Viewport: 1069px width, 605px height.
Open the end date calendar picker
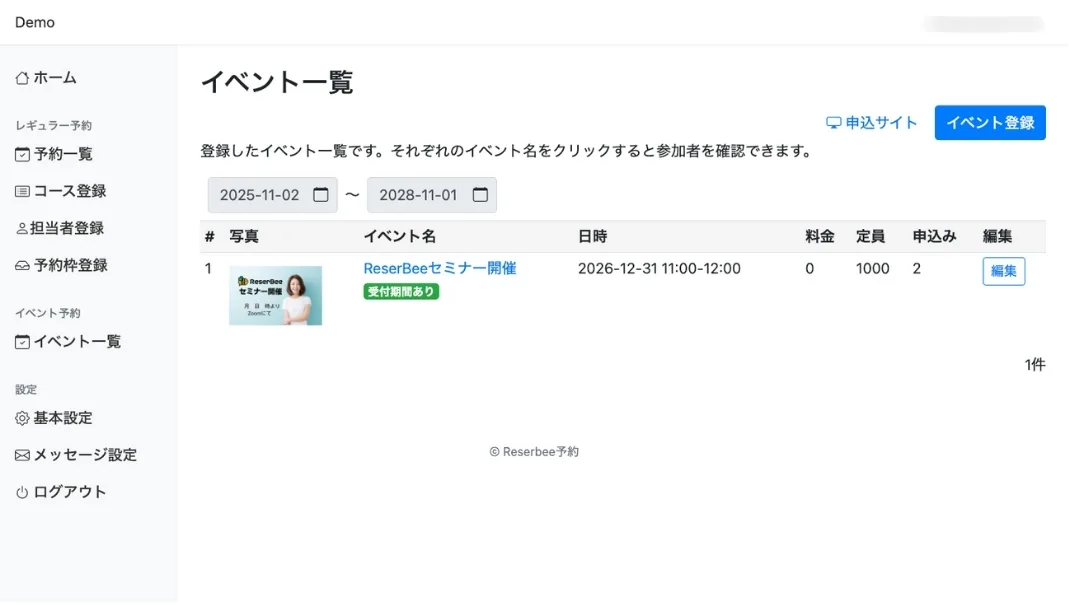[480, 195]
